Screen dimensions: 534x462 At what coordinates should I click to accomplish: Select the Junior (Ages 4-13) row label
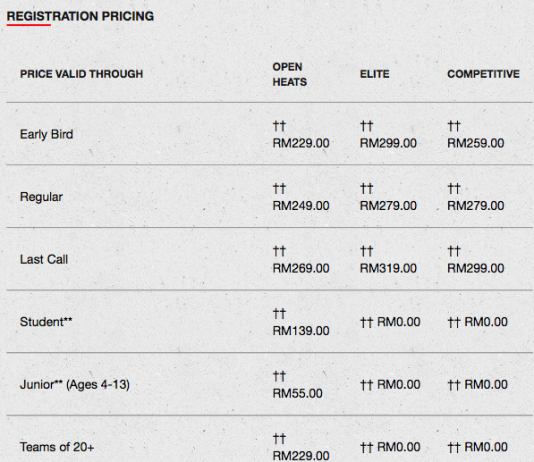[75, 385]
